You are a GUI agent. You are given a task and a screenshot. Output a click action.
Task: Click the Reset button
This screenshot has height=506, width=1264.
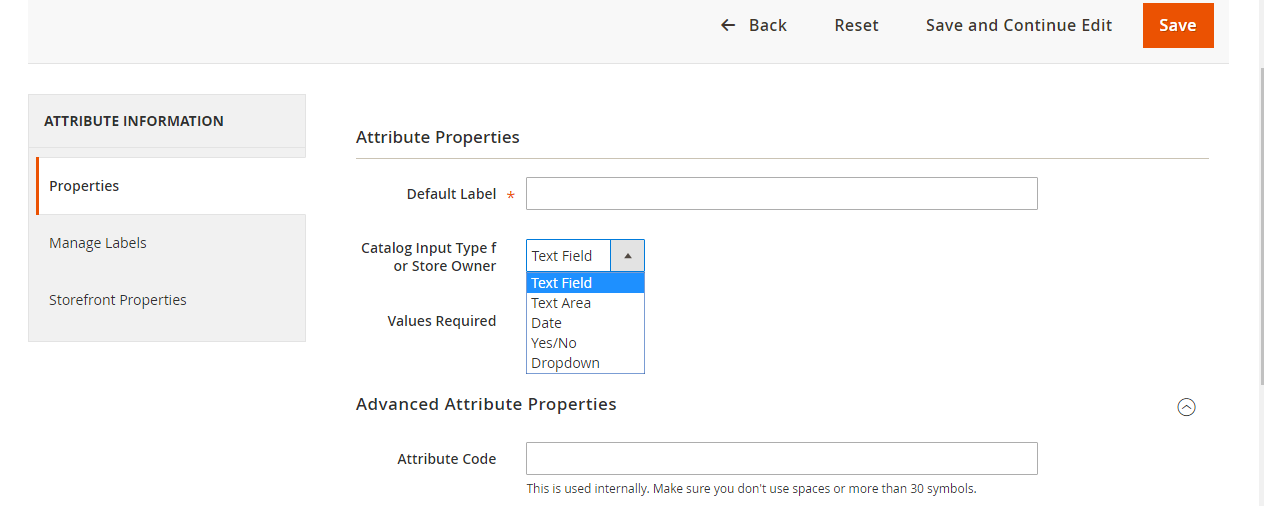(x=856, y=26)
